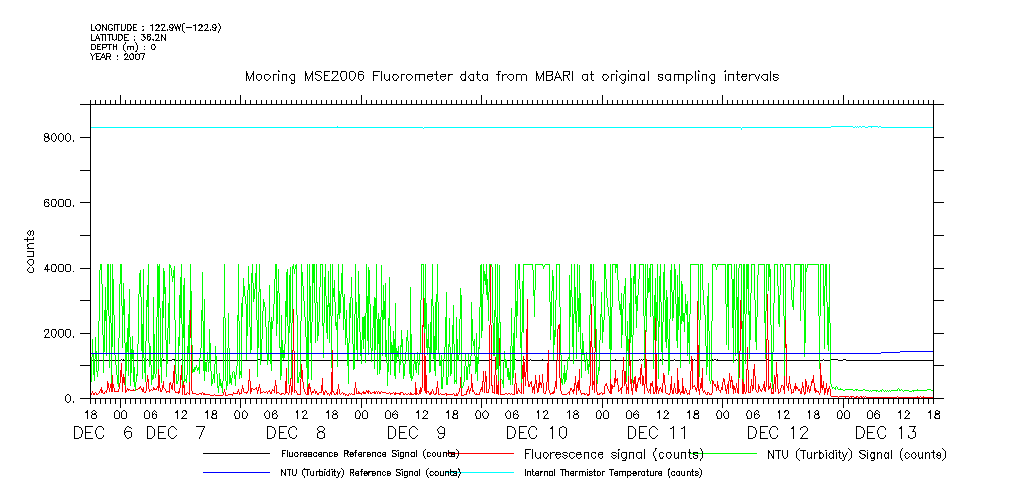Screen dimensions: 1009x504
Task: Select the DEC 8 date label
Action: [296, 433]
